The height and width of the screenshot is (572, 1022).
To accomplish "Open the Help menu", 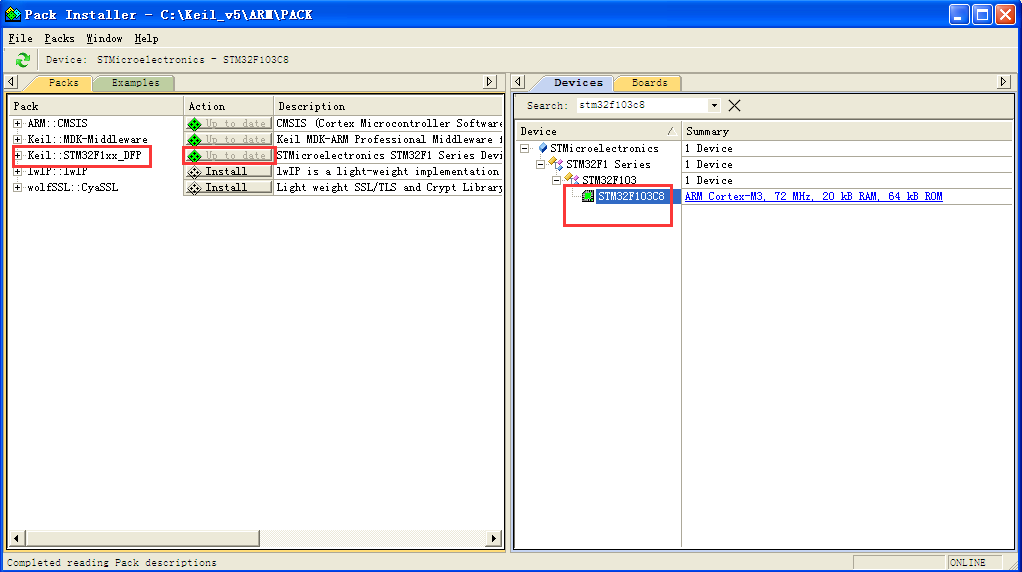I will [147, 38].
